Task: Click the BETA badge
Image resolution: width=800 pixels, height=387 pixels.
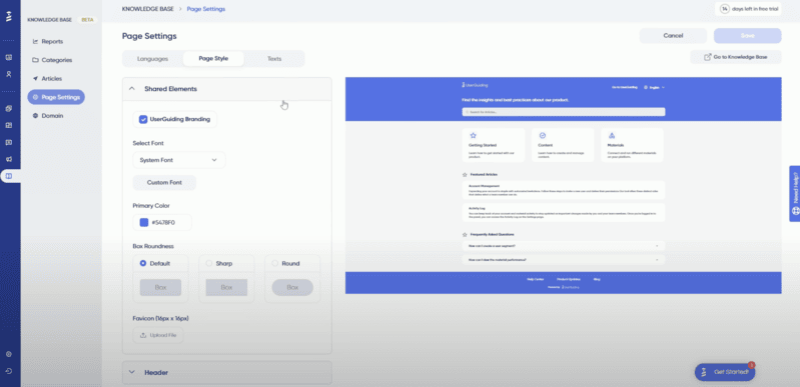Action: tap(87, 20)
